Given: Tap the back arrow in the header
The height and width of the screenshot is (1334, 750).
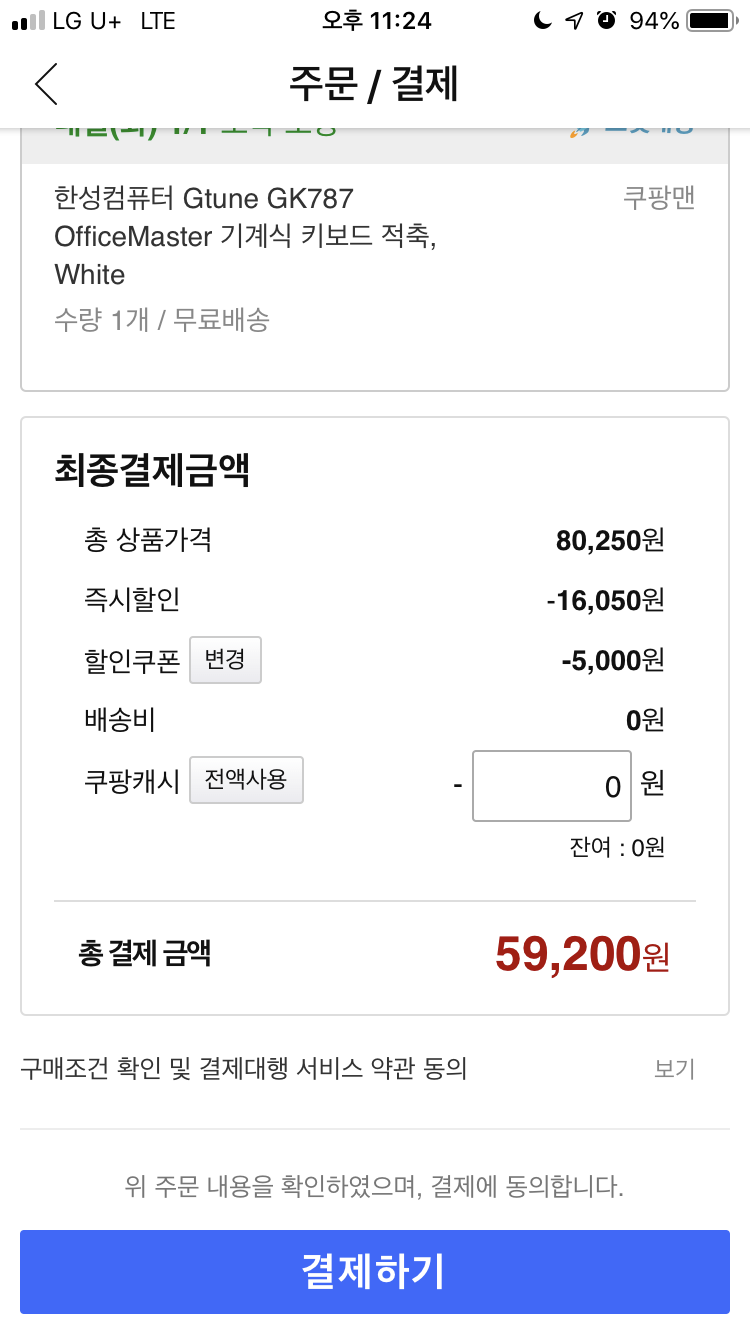Looking at the screenshot, I should pos(47,84).
